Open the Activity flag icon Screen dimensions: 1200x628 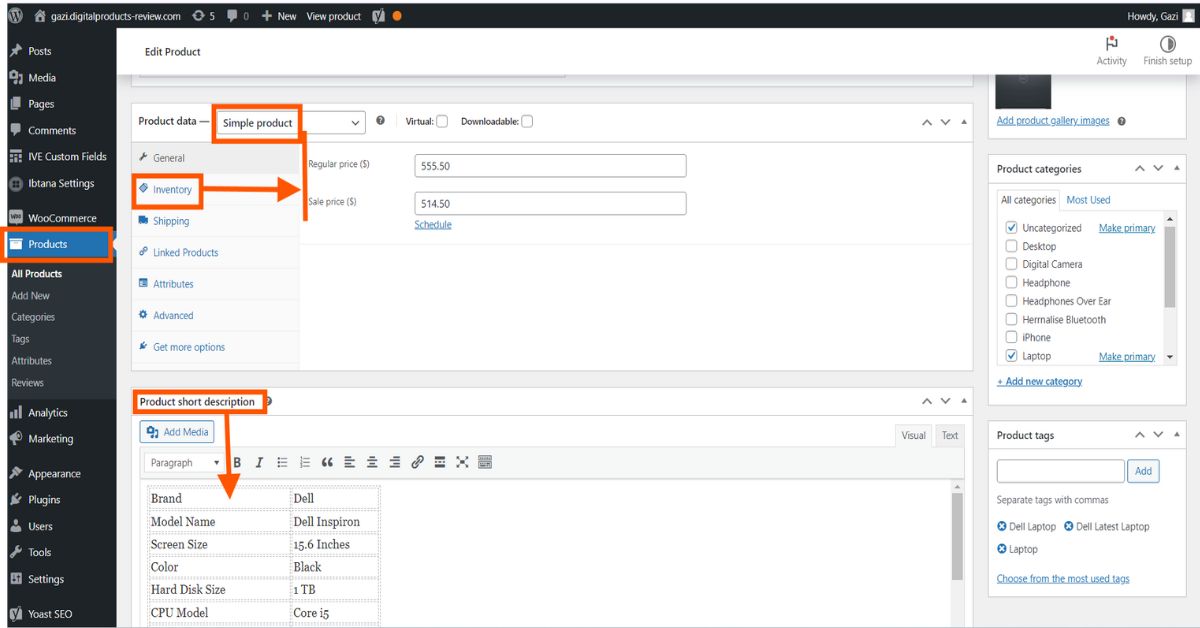tap(1111, 44)
